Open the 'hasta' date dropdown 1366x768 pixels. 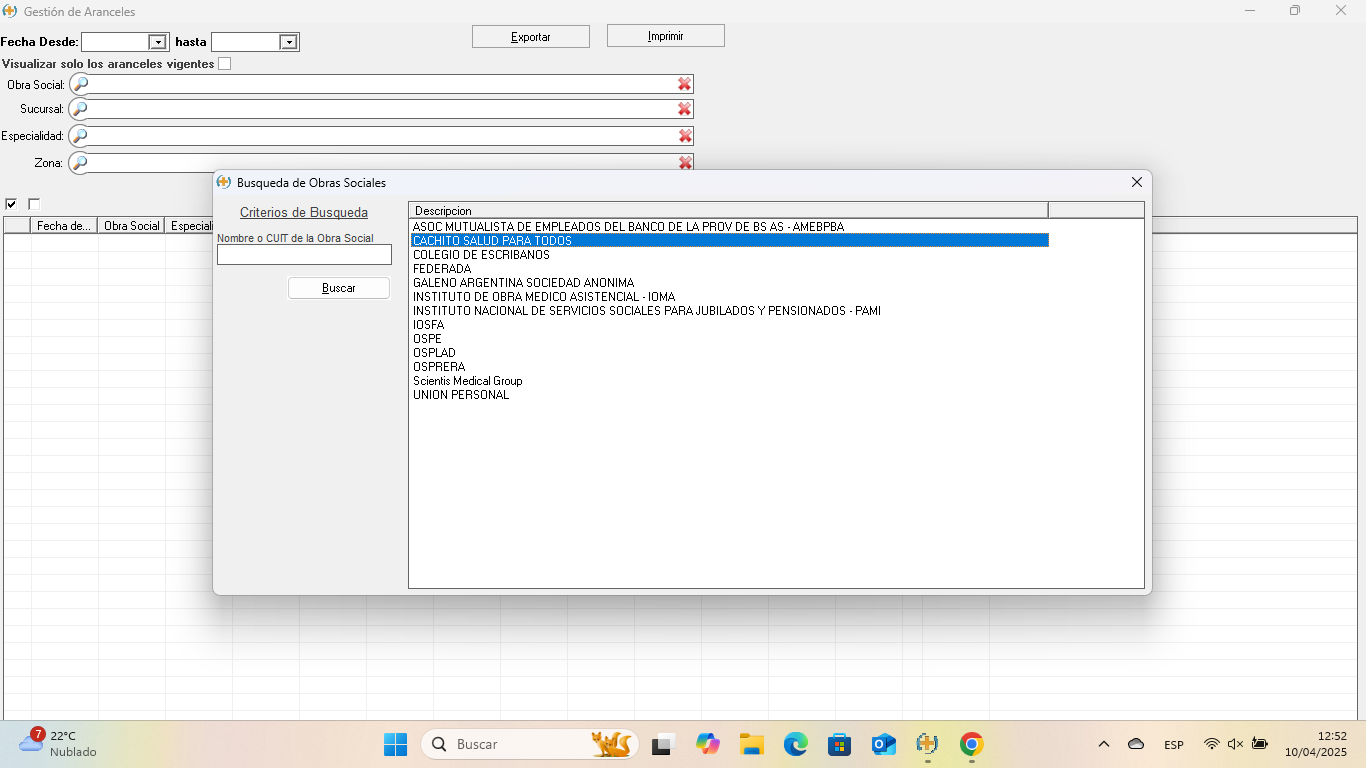click(288, 42)
